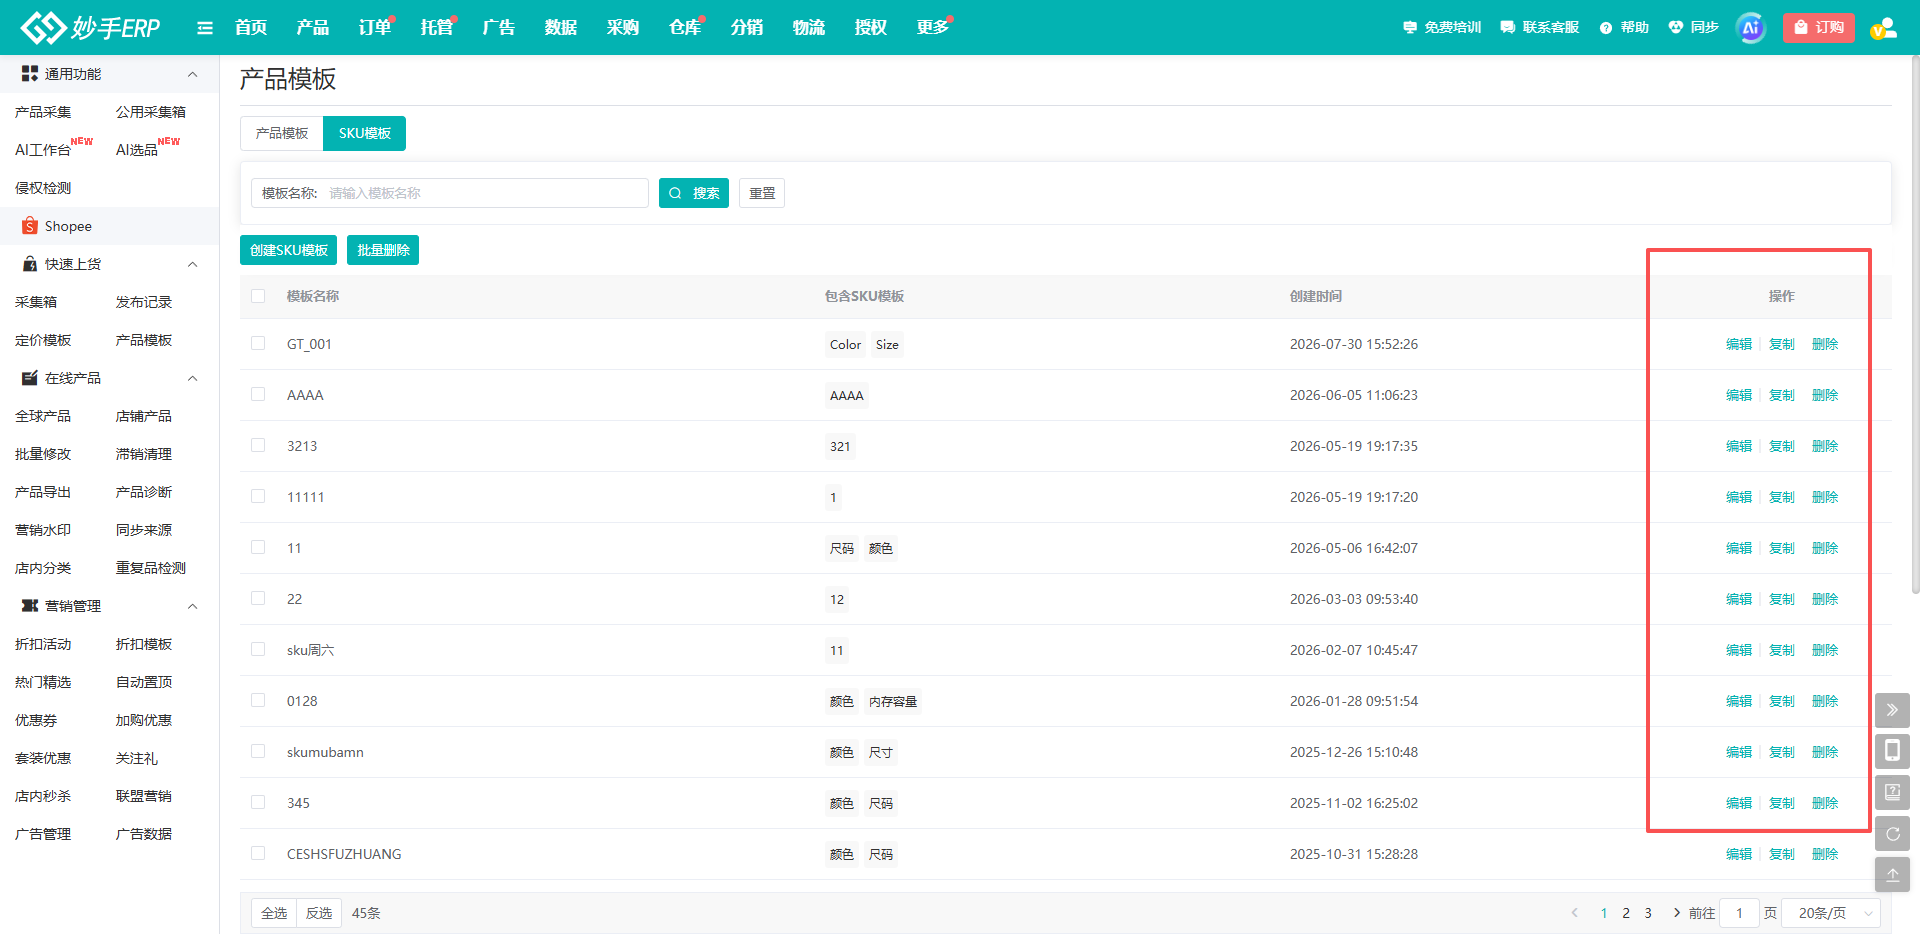Check the AAAA row checkbox
Screen dimensions: 1920x934
tap(258, 395)
